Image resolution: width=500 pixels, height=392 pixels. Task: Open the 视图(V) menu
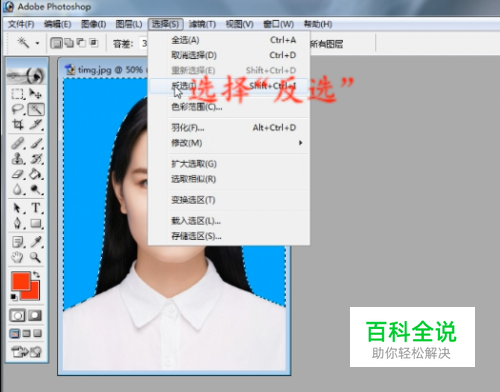click(x=239, y=24)
